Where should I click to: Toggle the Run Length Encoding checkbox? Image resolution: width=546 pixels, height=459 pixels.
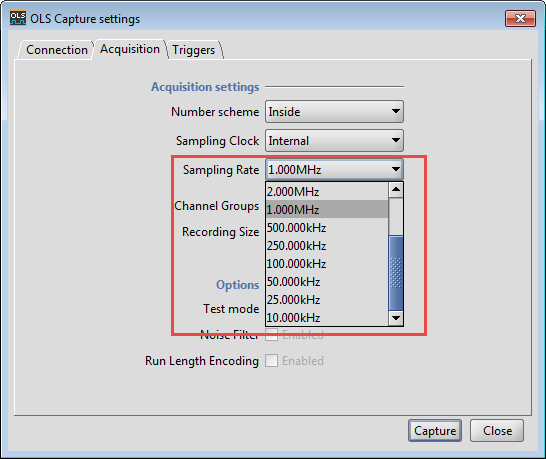[x=271, y=361]
